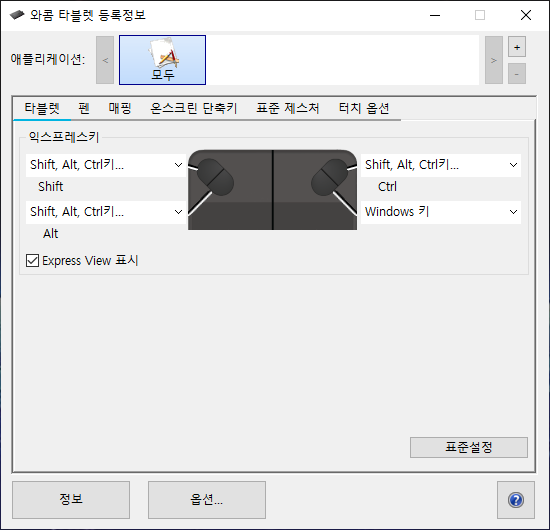Switch to the 타블렛 tab

(42, 108)
